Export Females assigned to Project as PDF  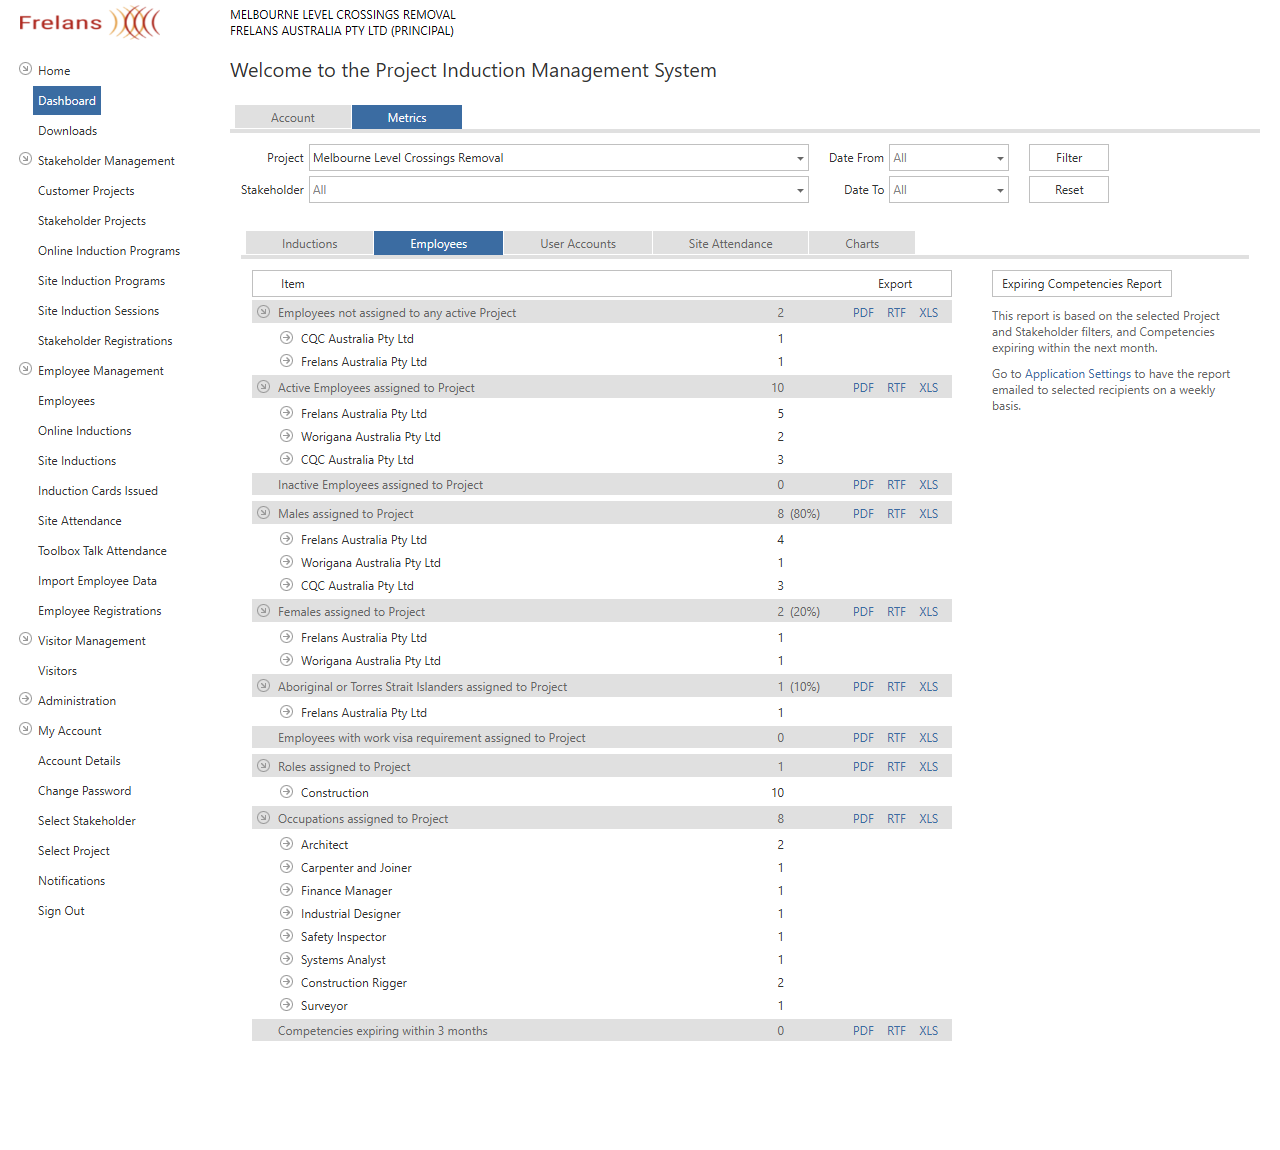(863, 612)
